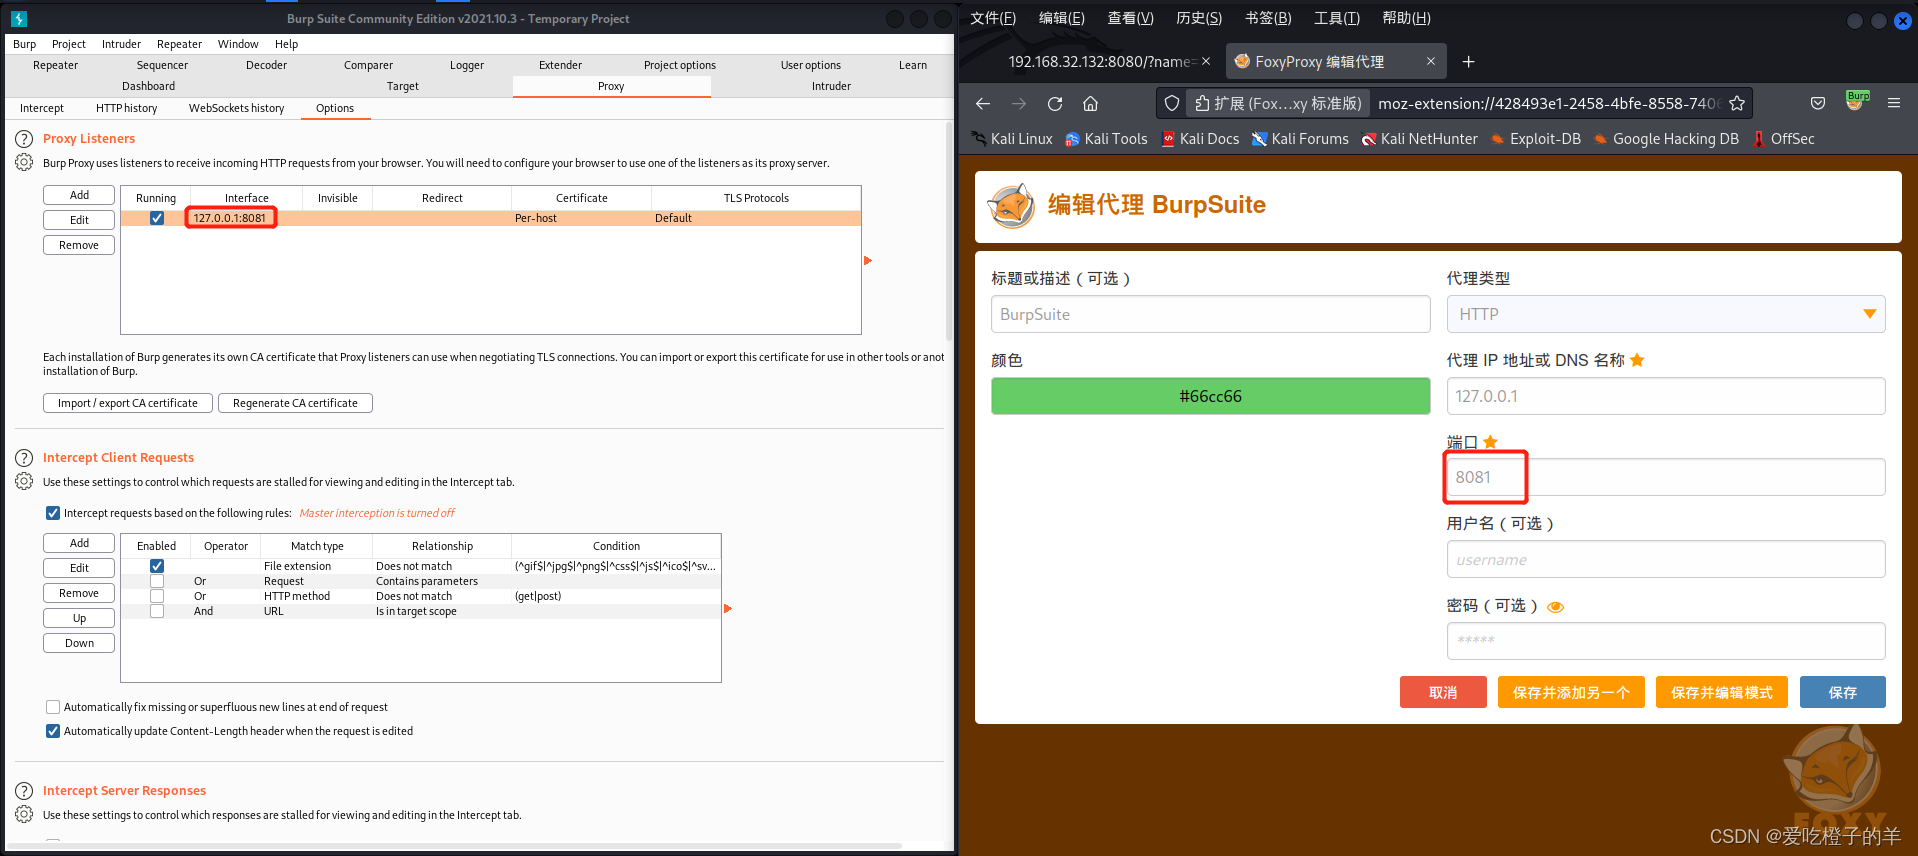This screenshot has height=856, width=1918.
Task: Switch to HTTP history subtab
Action: [126, 108]
